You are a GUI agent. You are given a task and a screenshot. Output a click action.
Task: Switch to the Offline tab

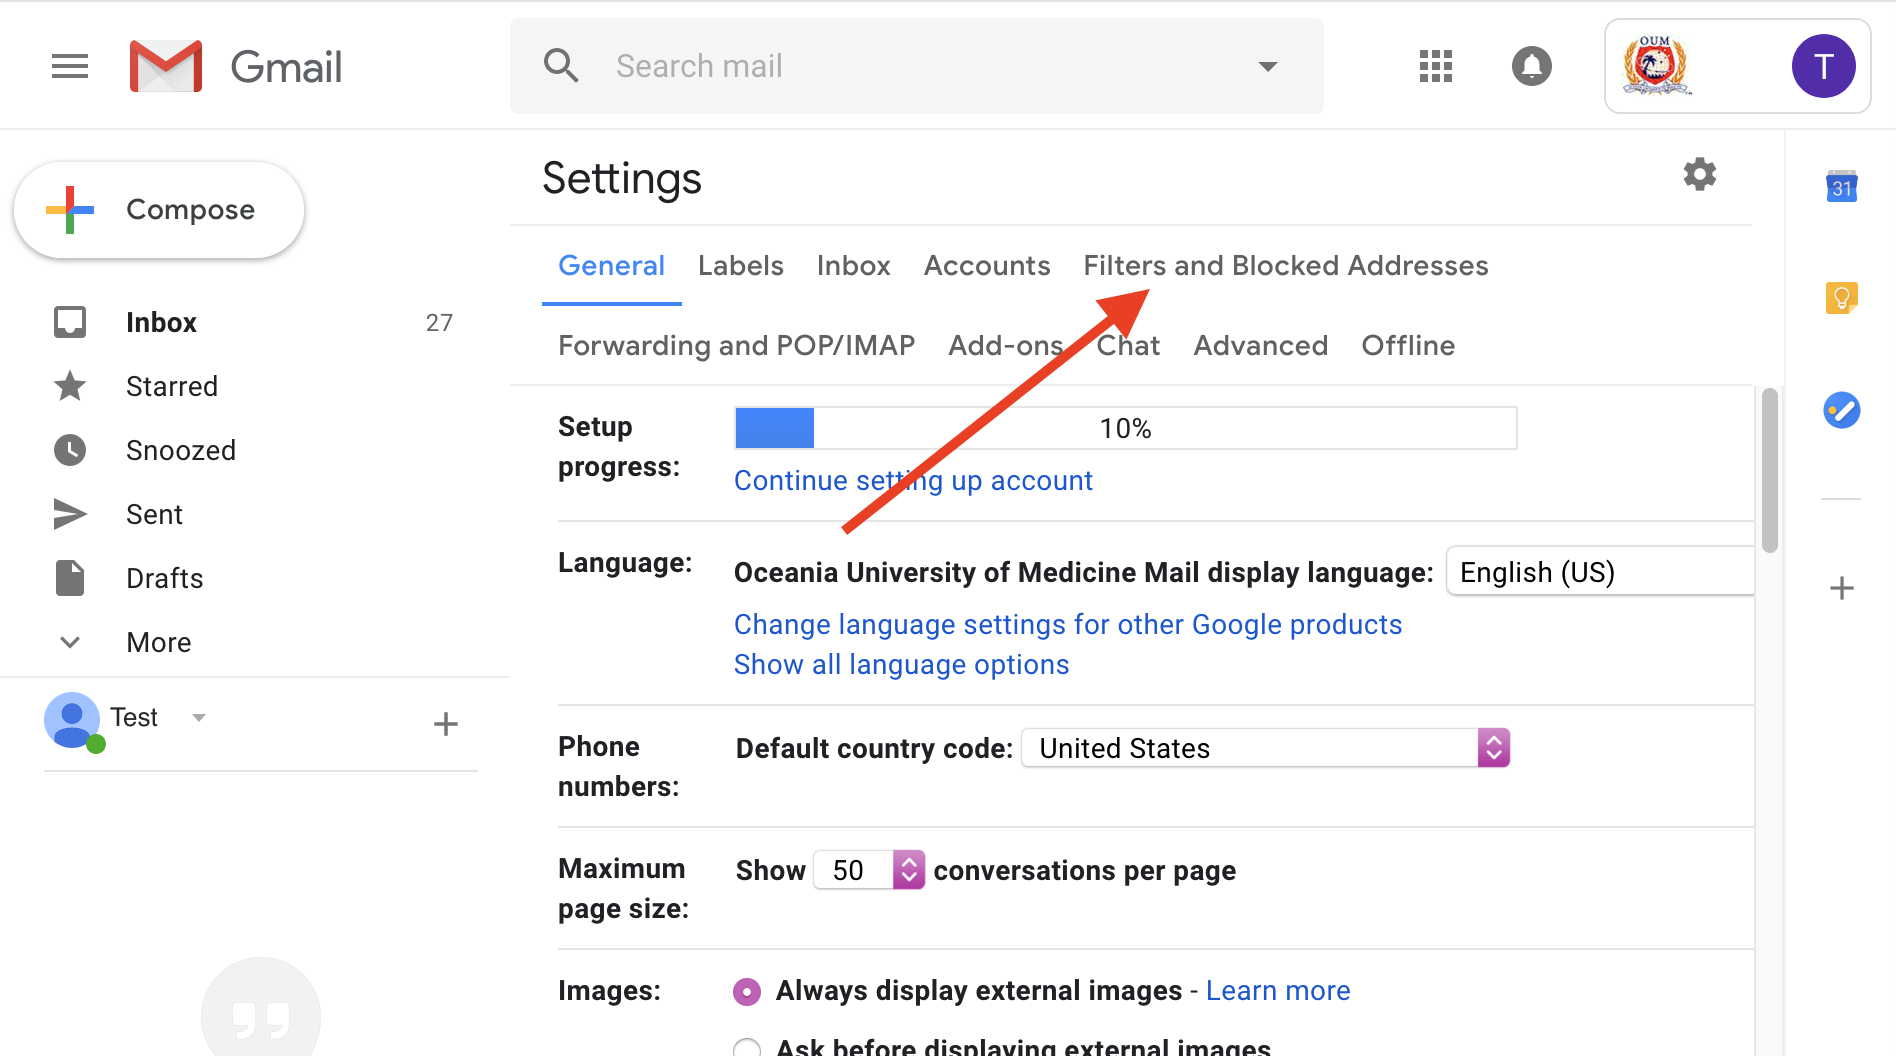click(x=1408, y=345)
